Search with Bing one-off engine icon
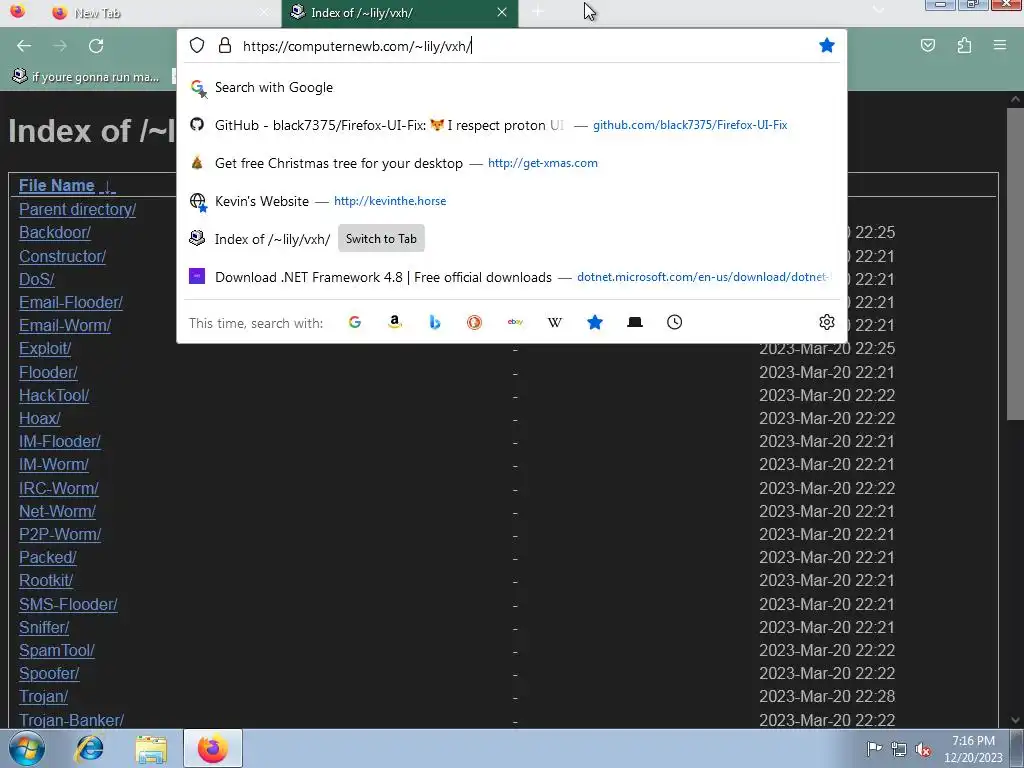1024x768 pixels. click(x=435, y=322)
